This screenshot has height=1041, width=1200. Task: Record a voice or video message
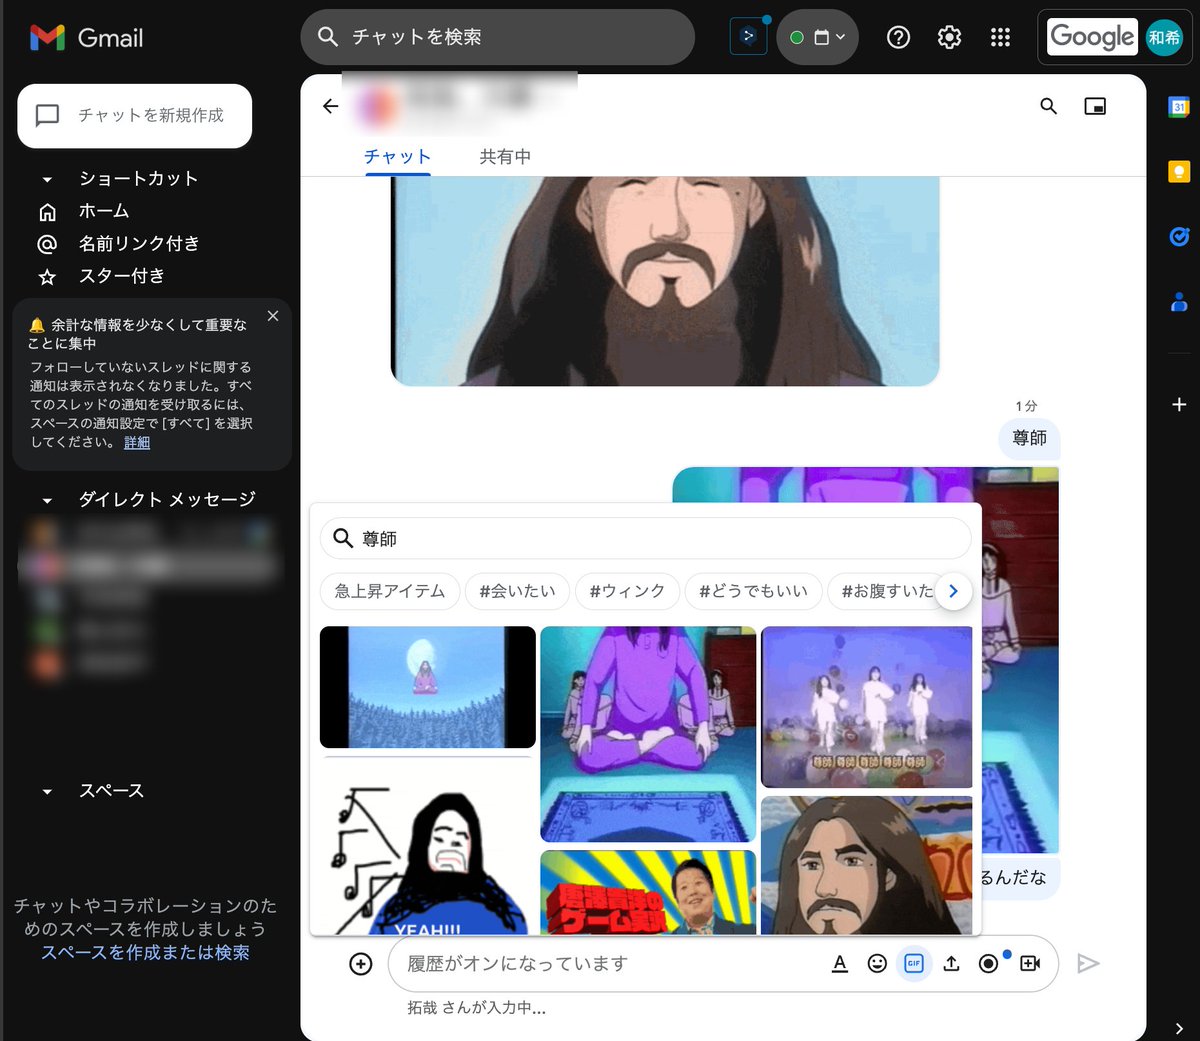(x=989, y=964)
